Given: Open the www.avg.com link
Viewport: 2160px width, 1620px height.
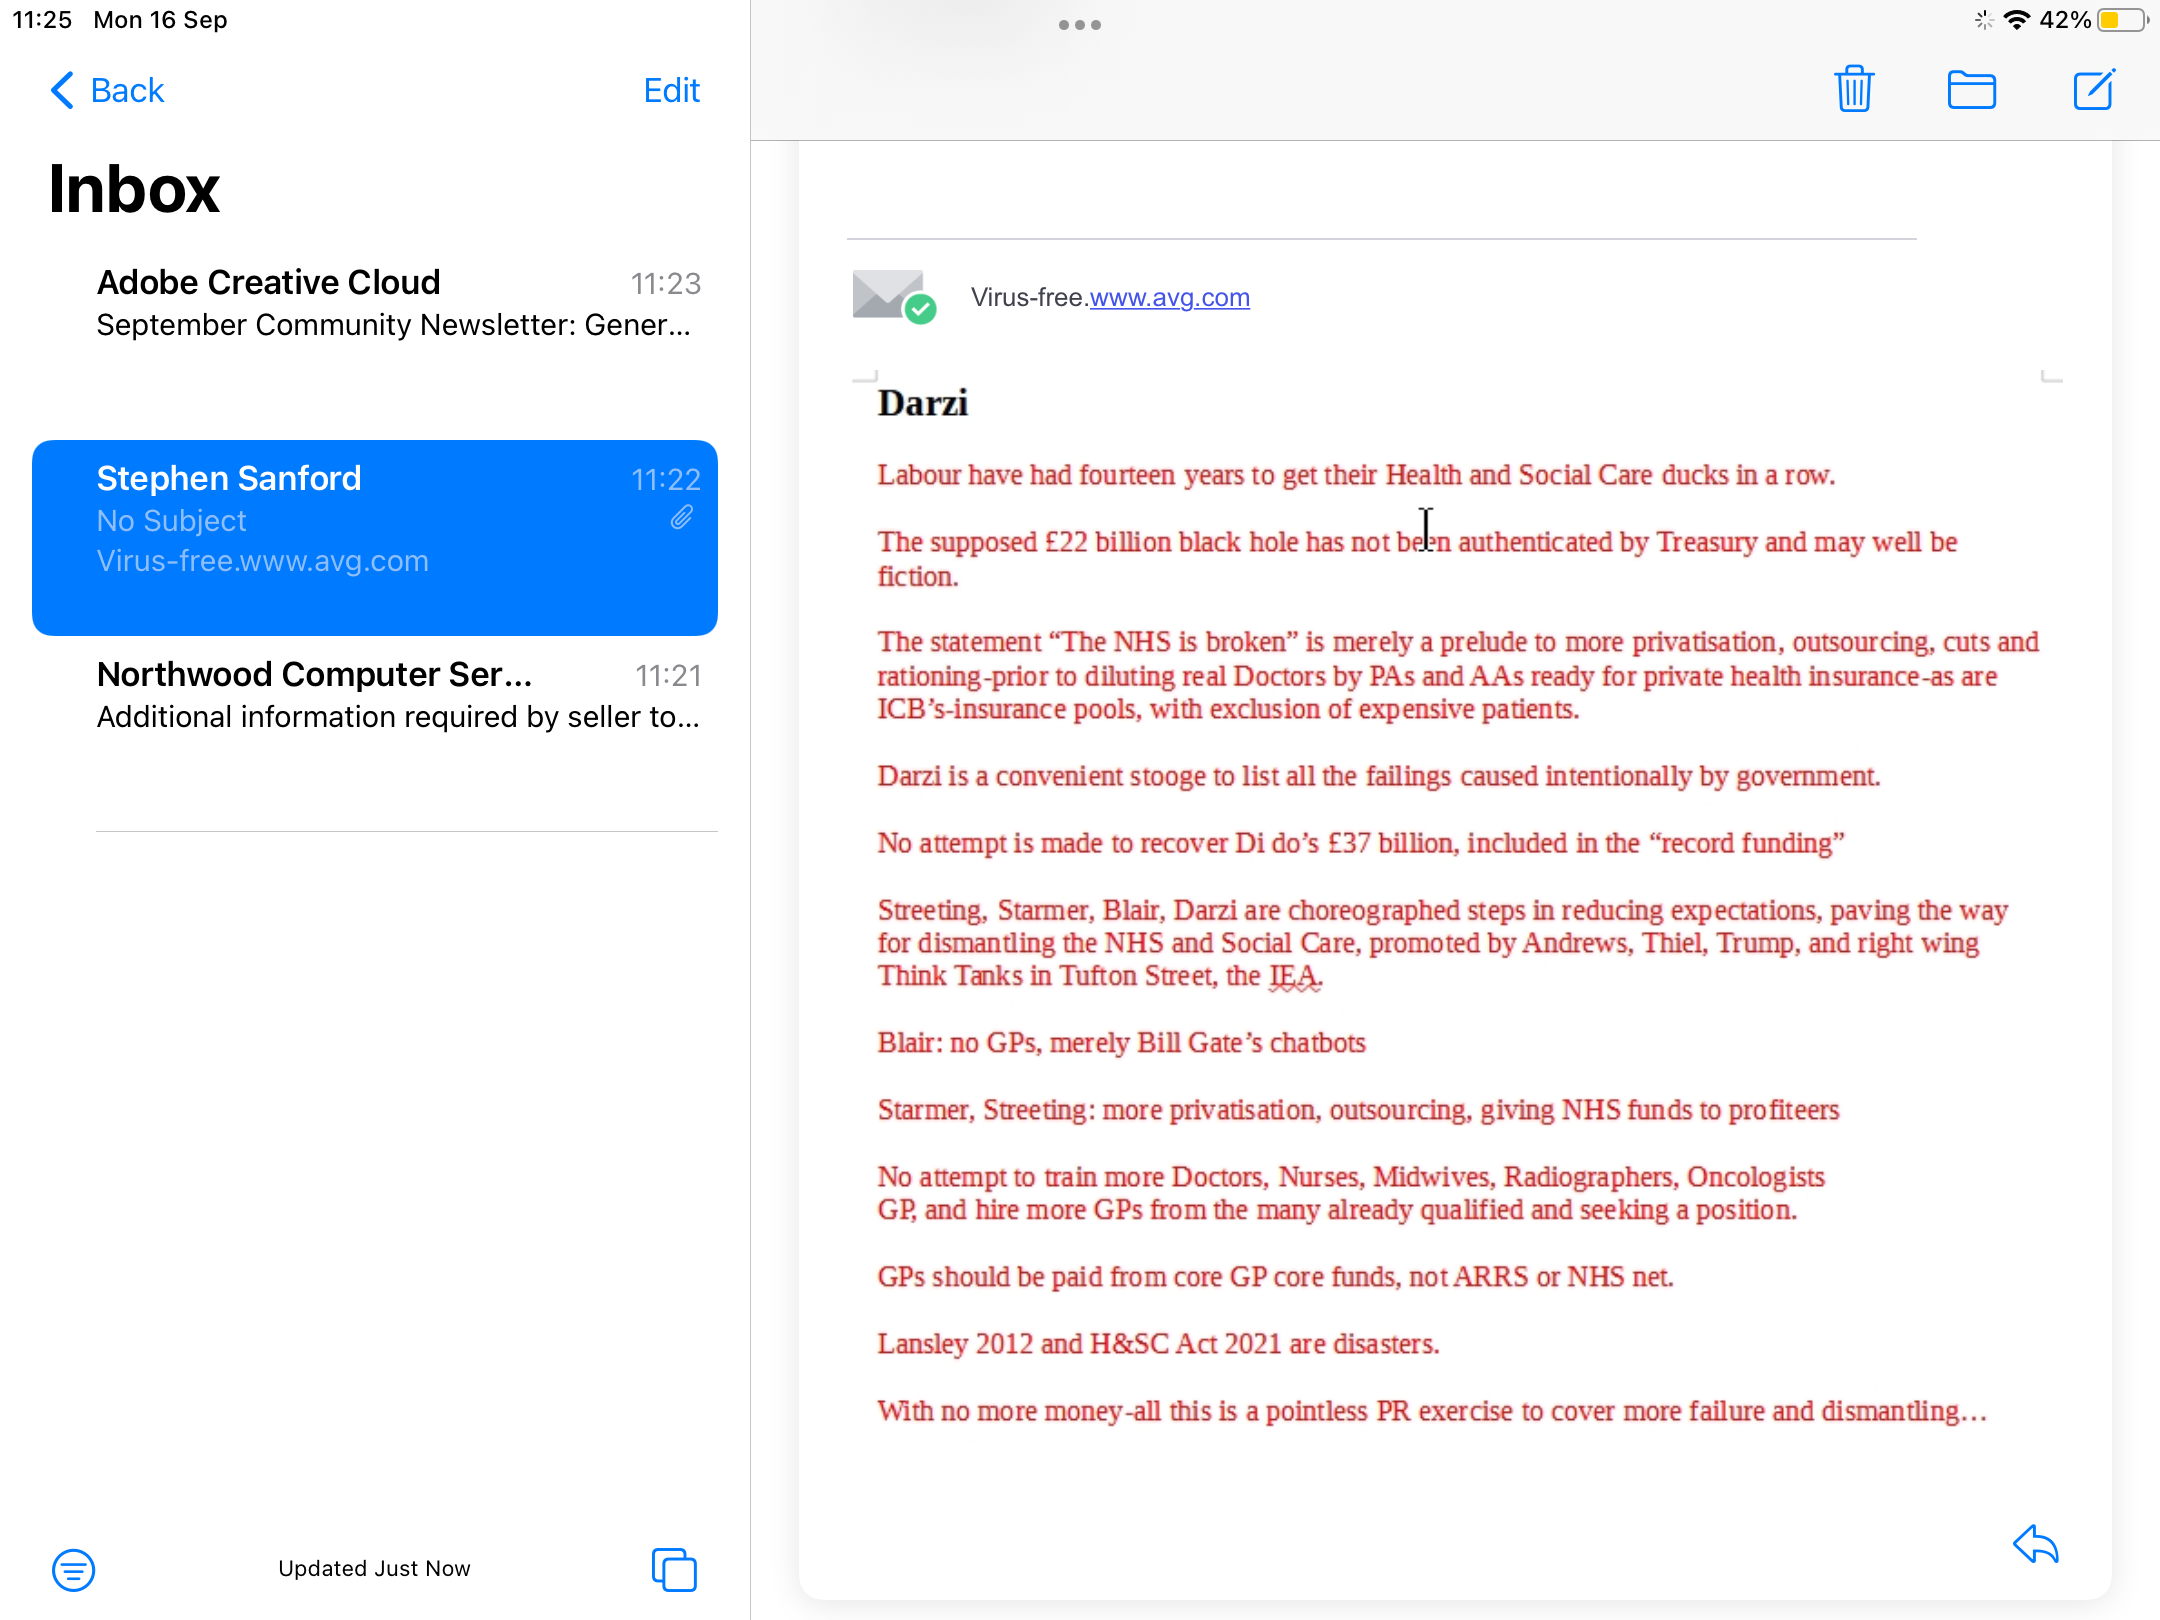Looking at the screenshot, I should point(1169,298).
